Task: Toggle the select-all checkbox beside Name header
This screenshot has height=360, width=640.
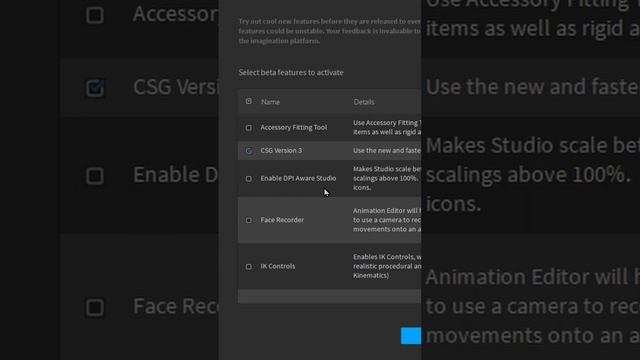Action: tap(249, 101)
